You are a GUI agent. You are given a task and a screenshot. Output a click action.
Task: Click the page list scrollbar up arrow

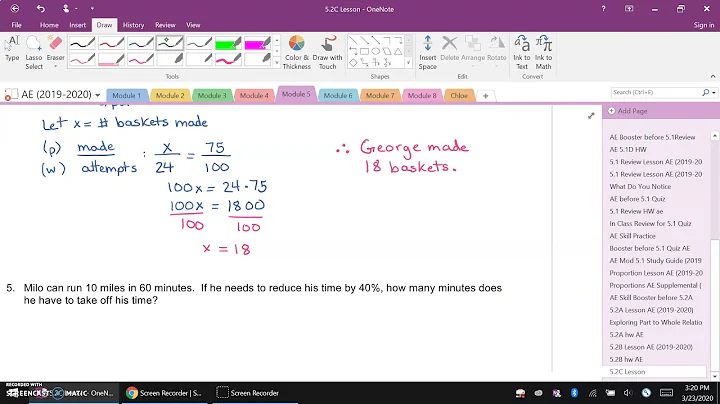point(714,136)
